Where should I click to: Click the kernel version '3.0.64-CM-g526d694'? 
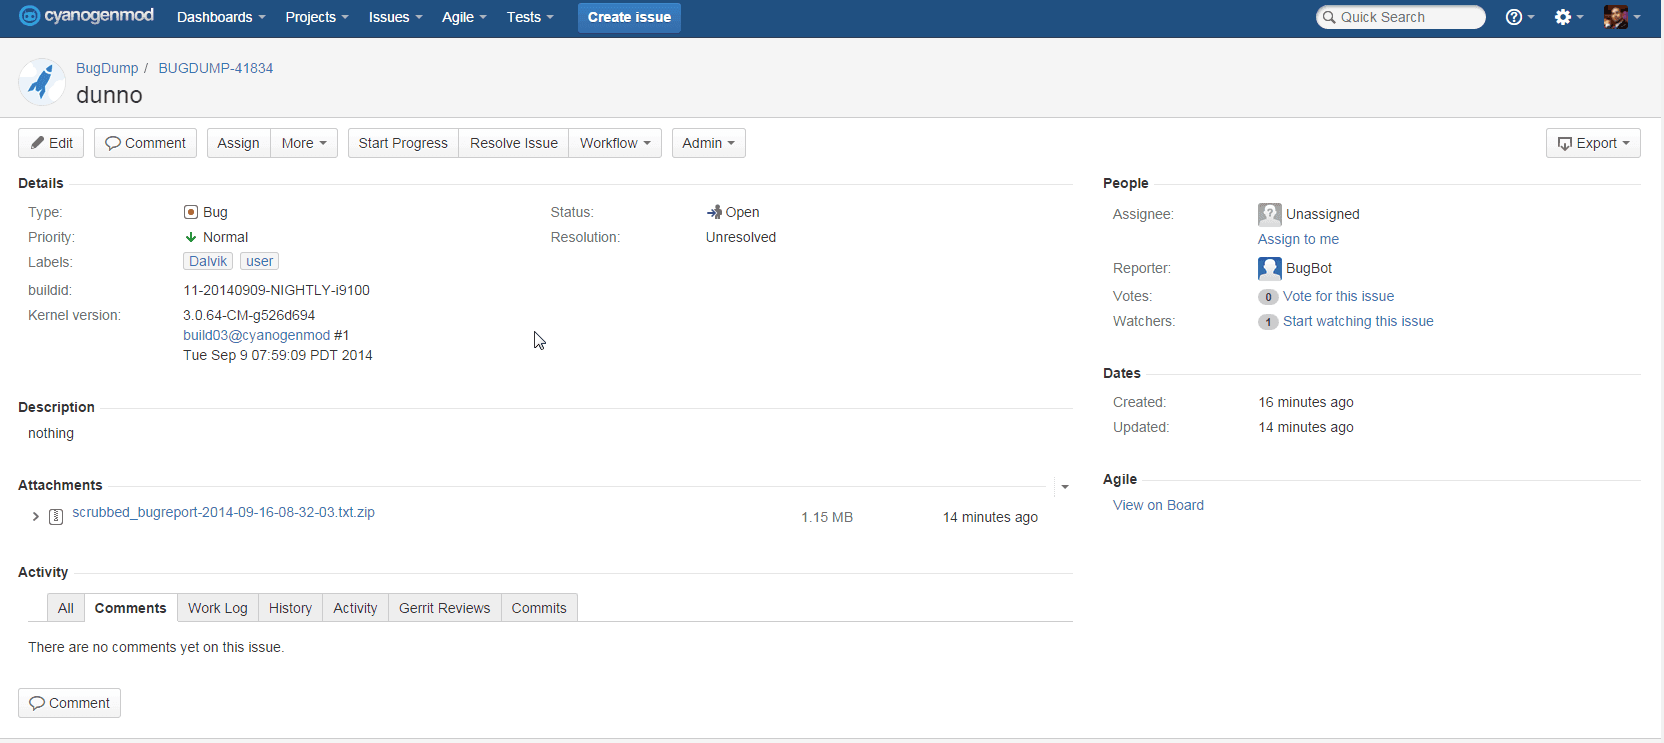249,315
